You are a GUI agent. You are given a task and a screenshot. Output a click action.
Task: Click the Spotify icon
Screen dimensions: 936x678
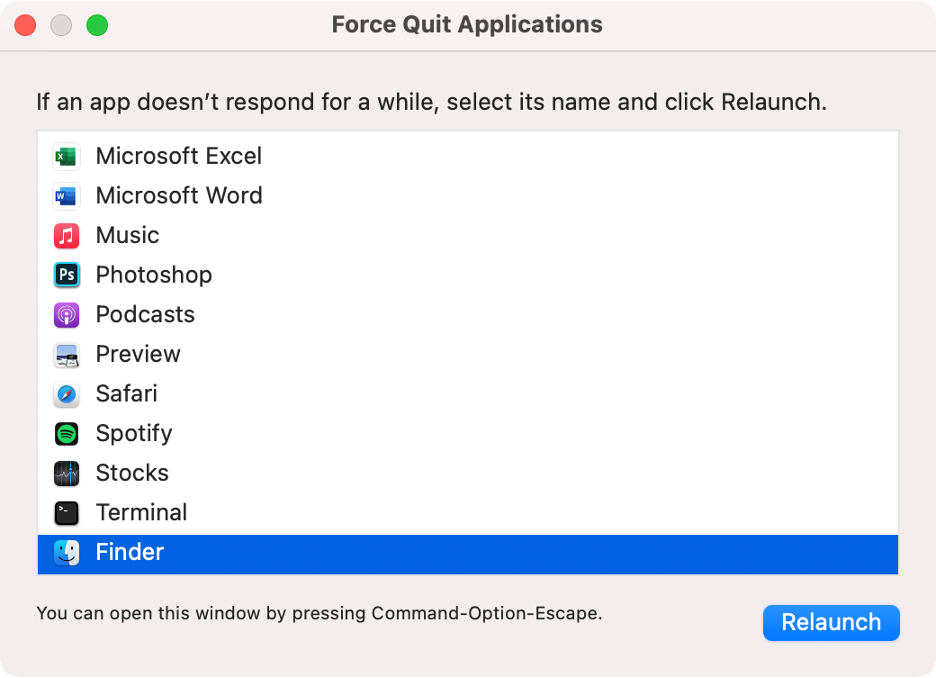coord(65,433)
